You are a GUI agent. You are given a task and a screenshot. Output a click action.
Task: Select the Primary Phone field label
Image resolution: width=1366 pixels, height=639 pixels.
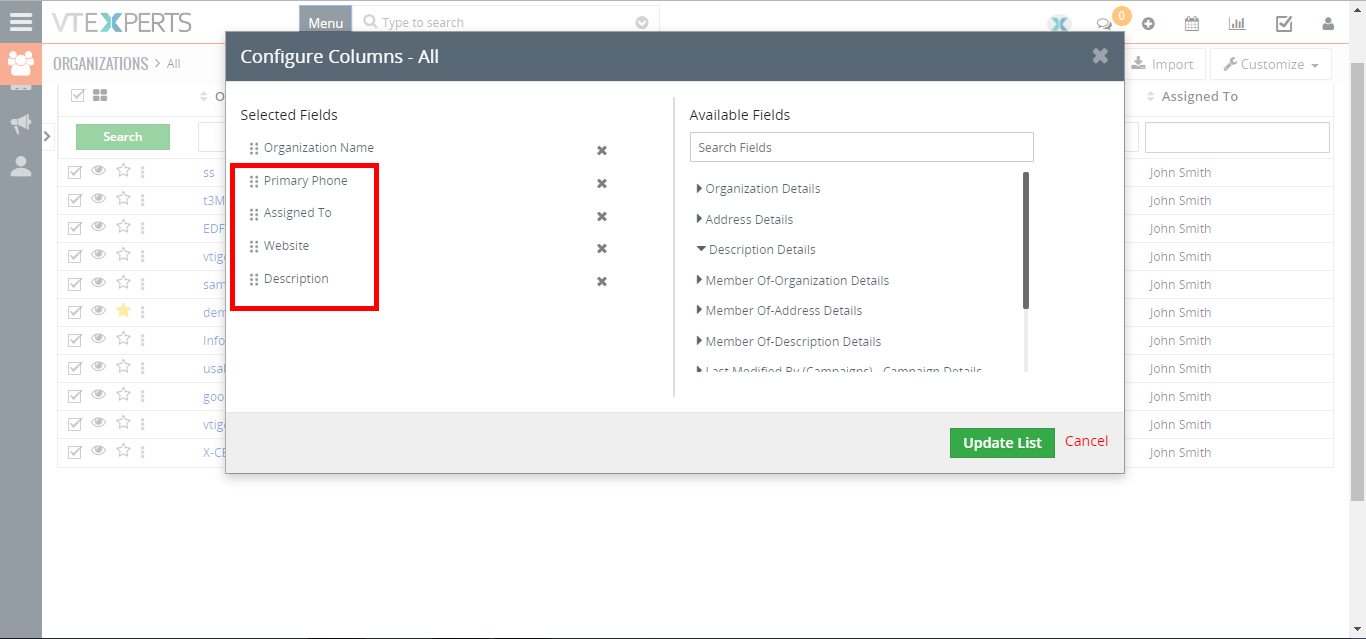pyautogui.click(x=306, y=181)
